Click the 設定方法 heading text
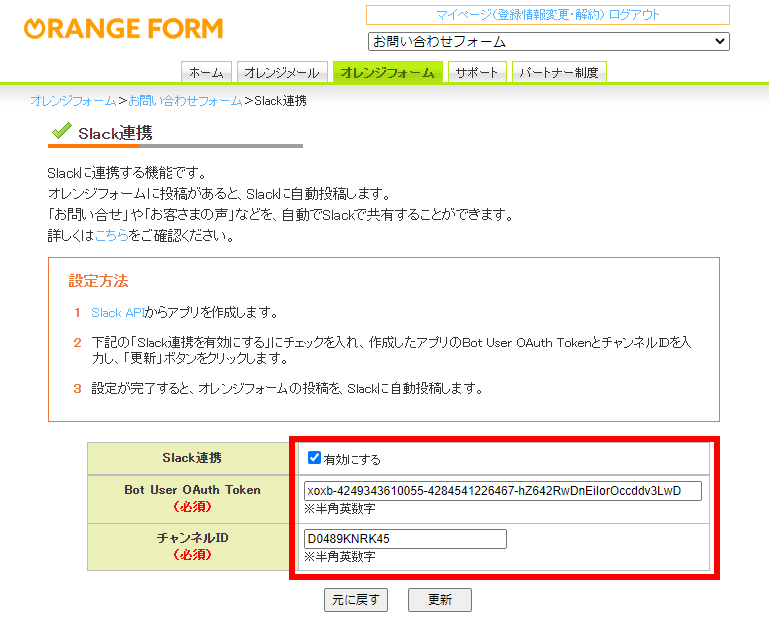The height and width of the screenshot is (624, 769). 99,281
